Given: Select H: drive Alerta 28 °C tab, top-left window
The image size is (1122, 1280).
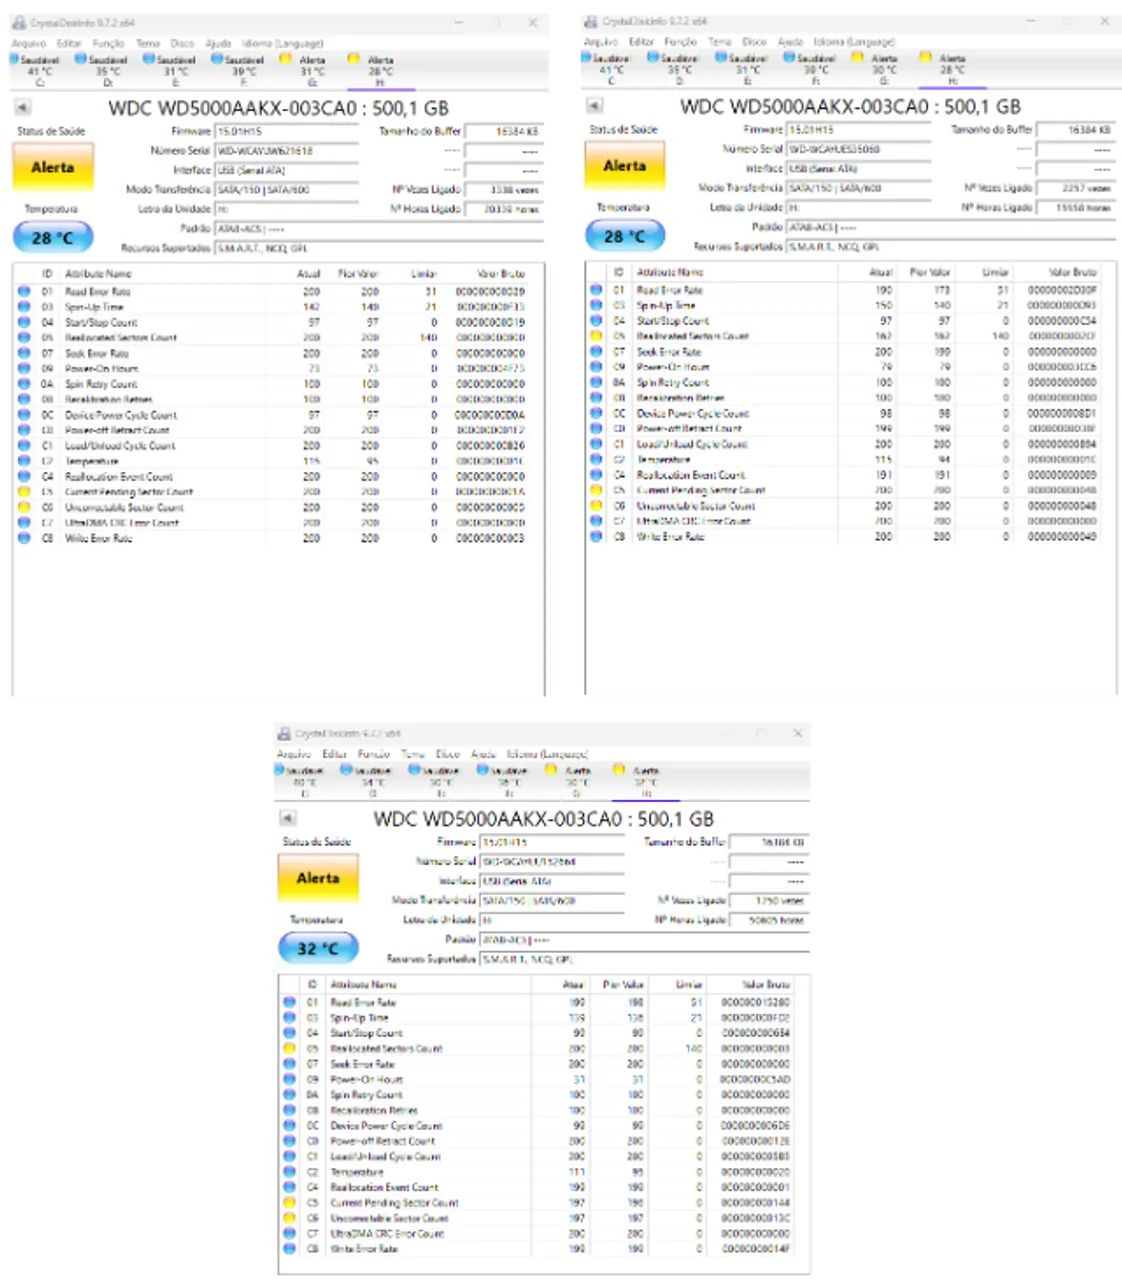Looking at the screenshot, I should (380, 70).
